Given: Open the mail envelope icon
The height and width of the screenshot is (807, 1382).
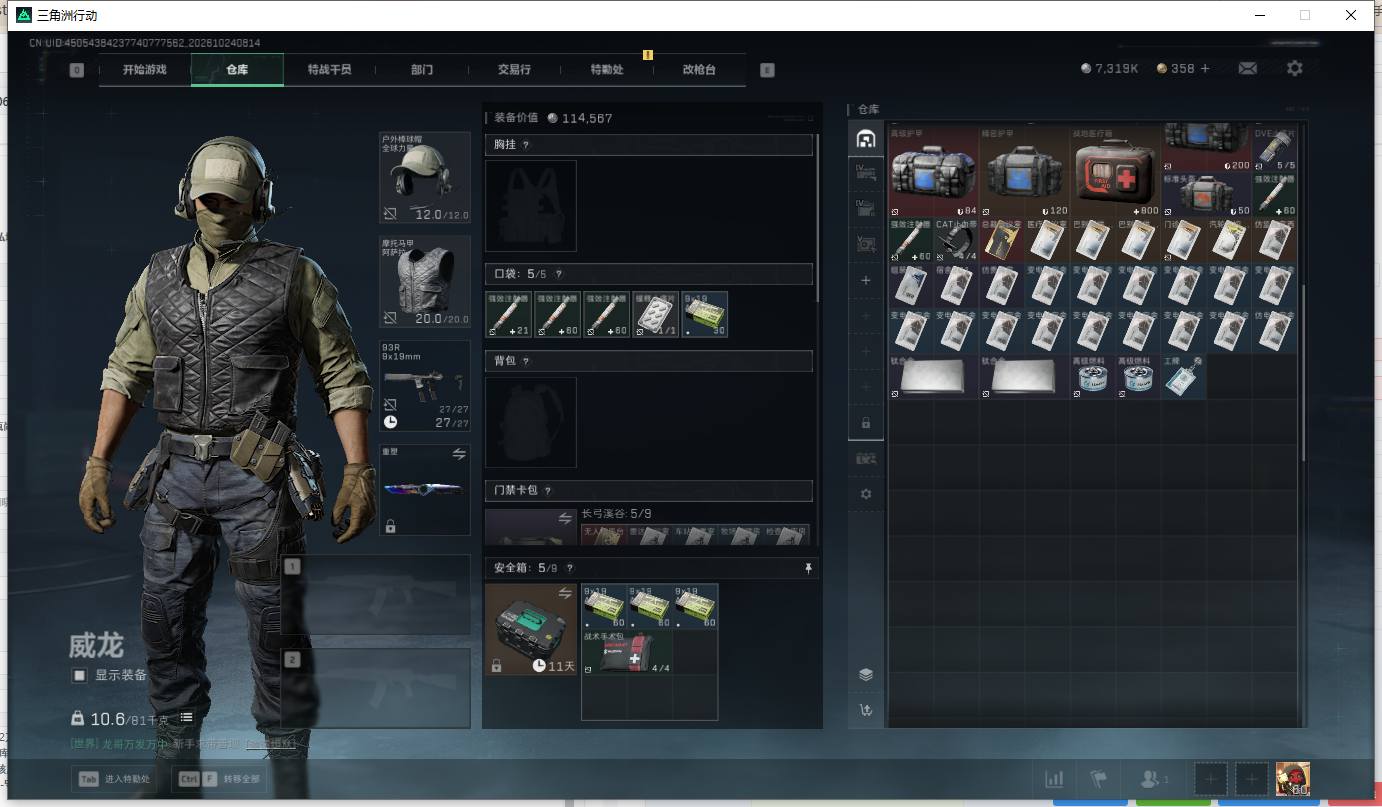Looking at the screenshot, I should click(x=1247, y=68).
